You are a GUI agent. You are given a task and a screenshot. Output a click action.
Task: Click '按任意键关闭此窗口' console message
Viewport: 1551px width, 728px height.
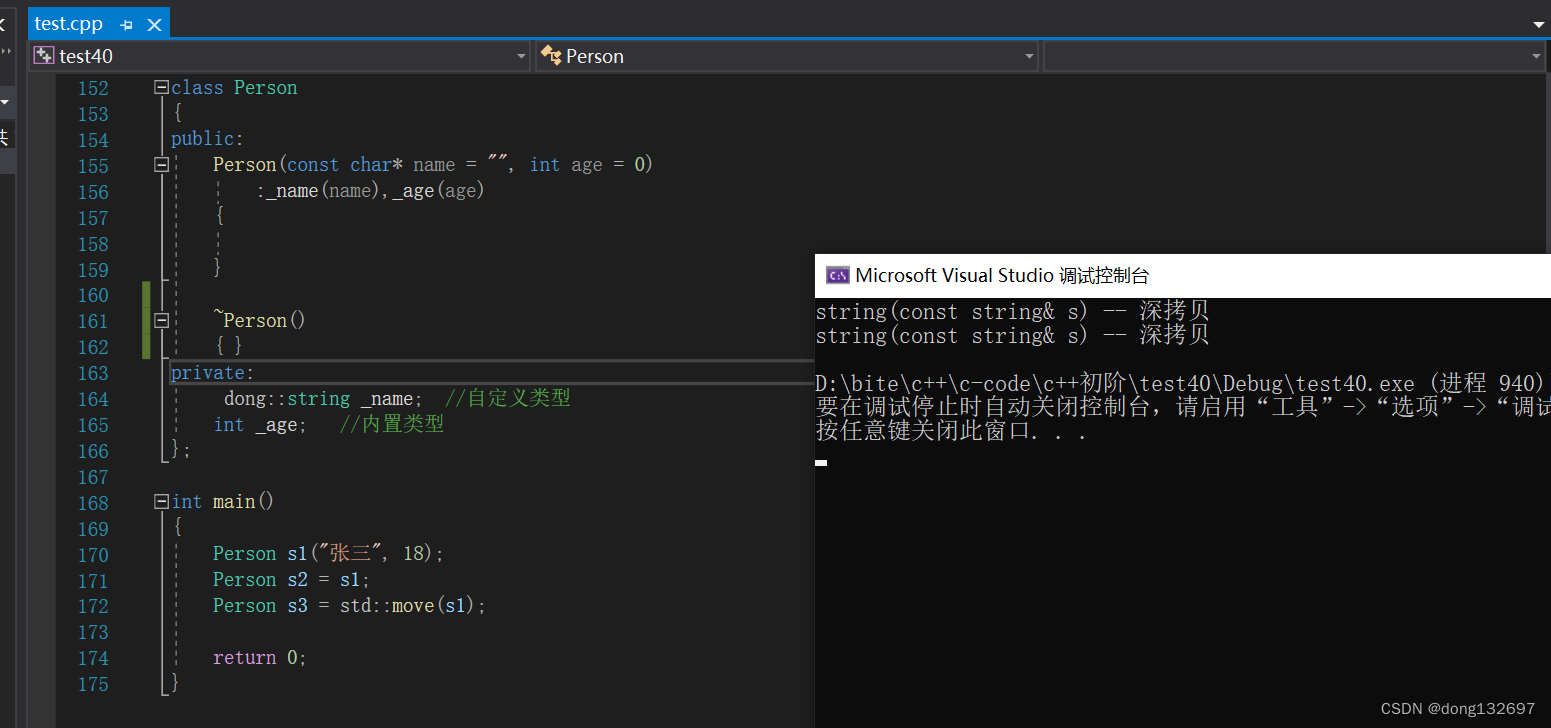pos(951,432)
